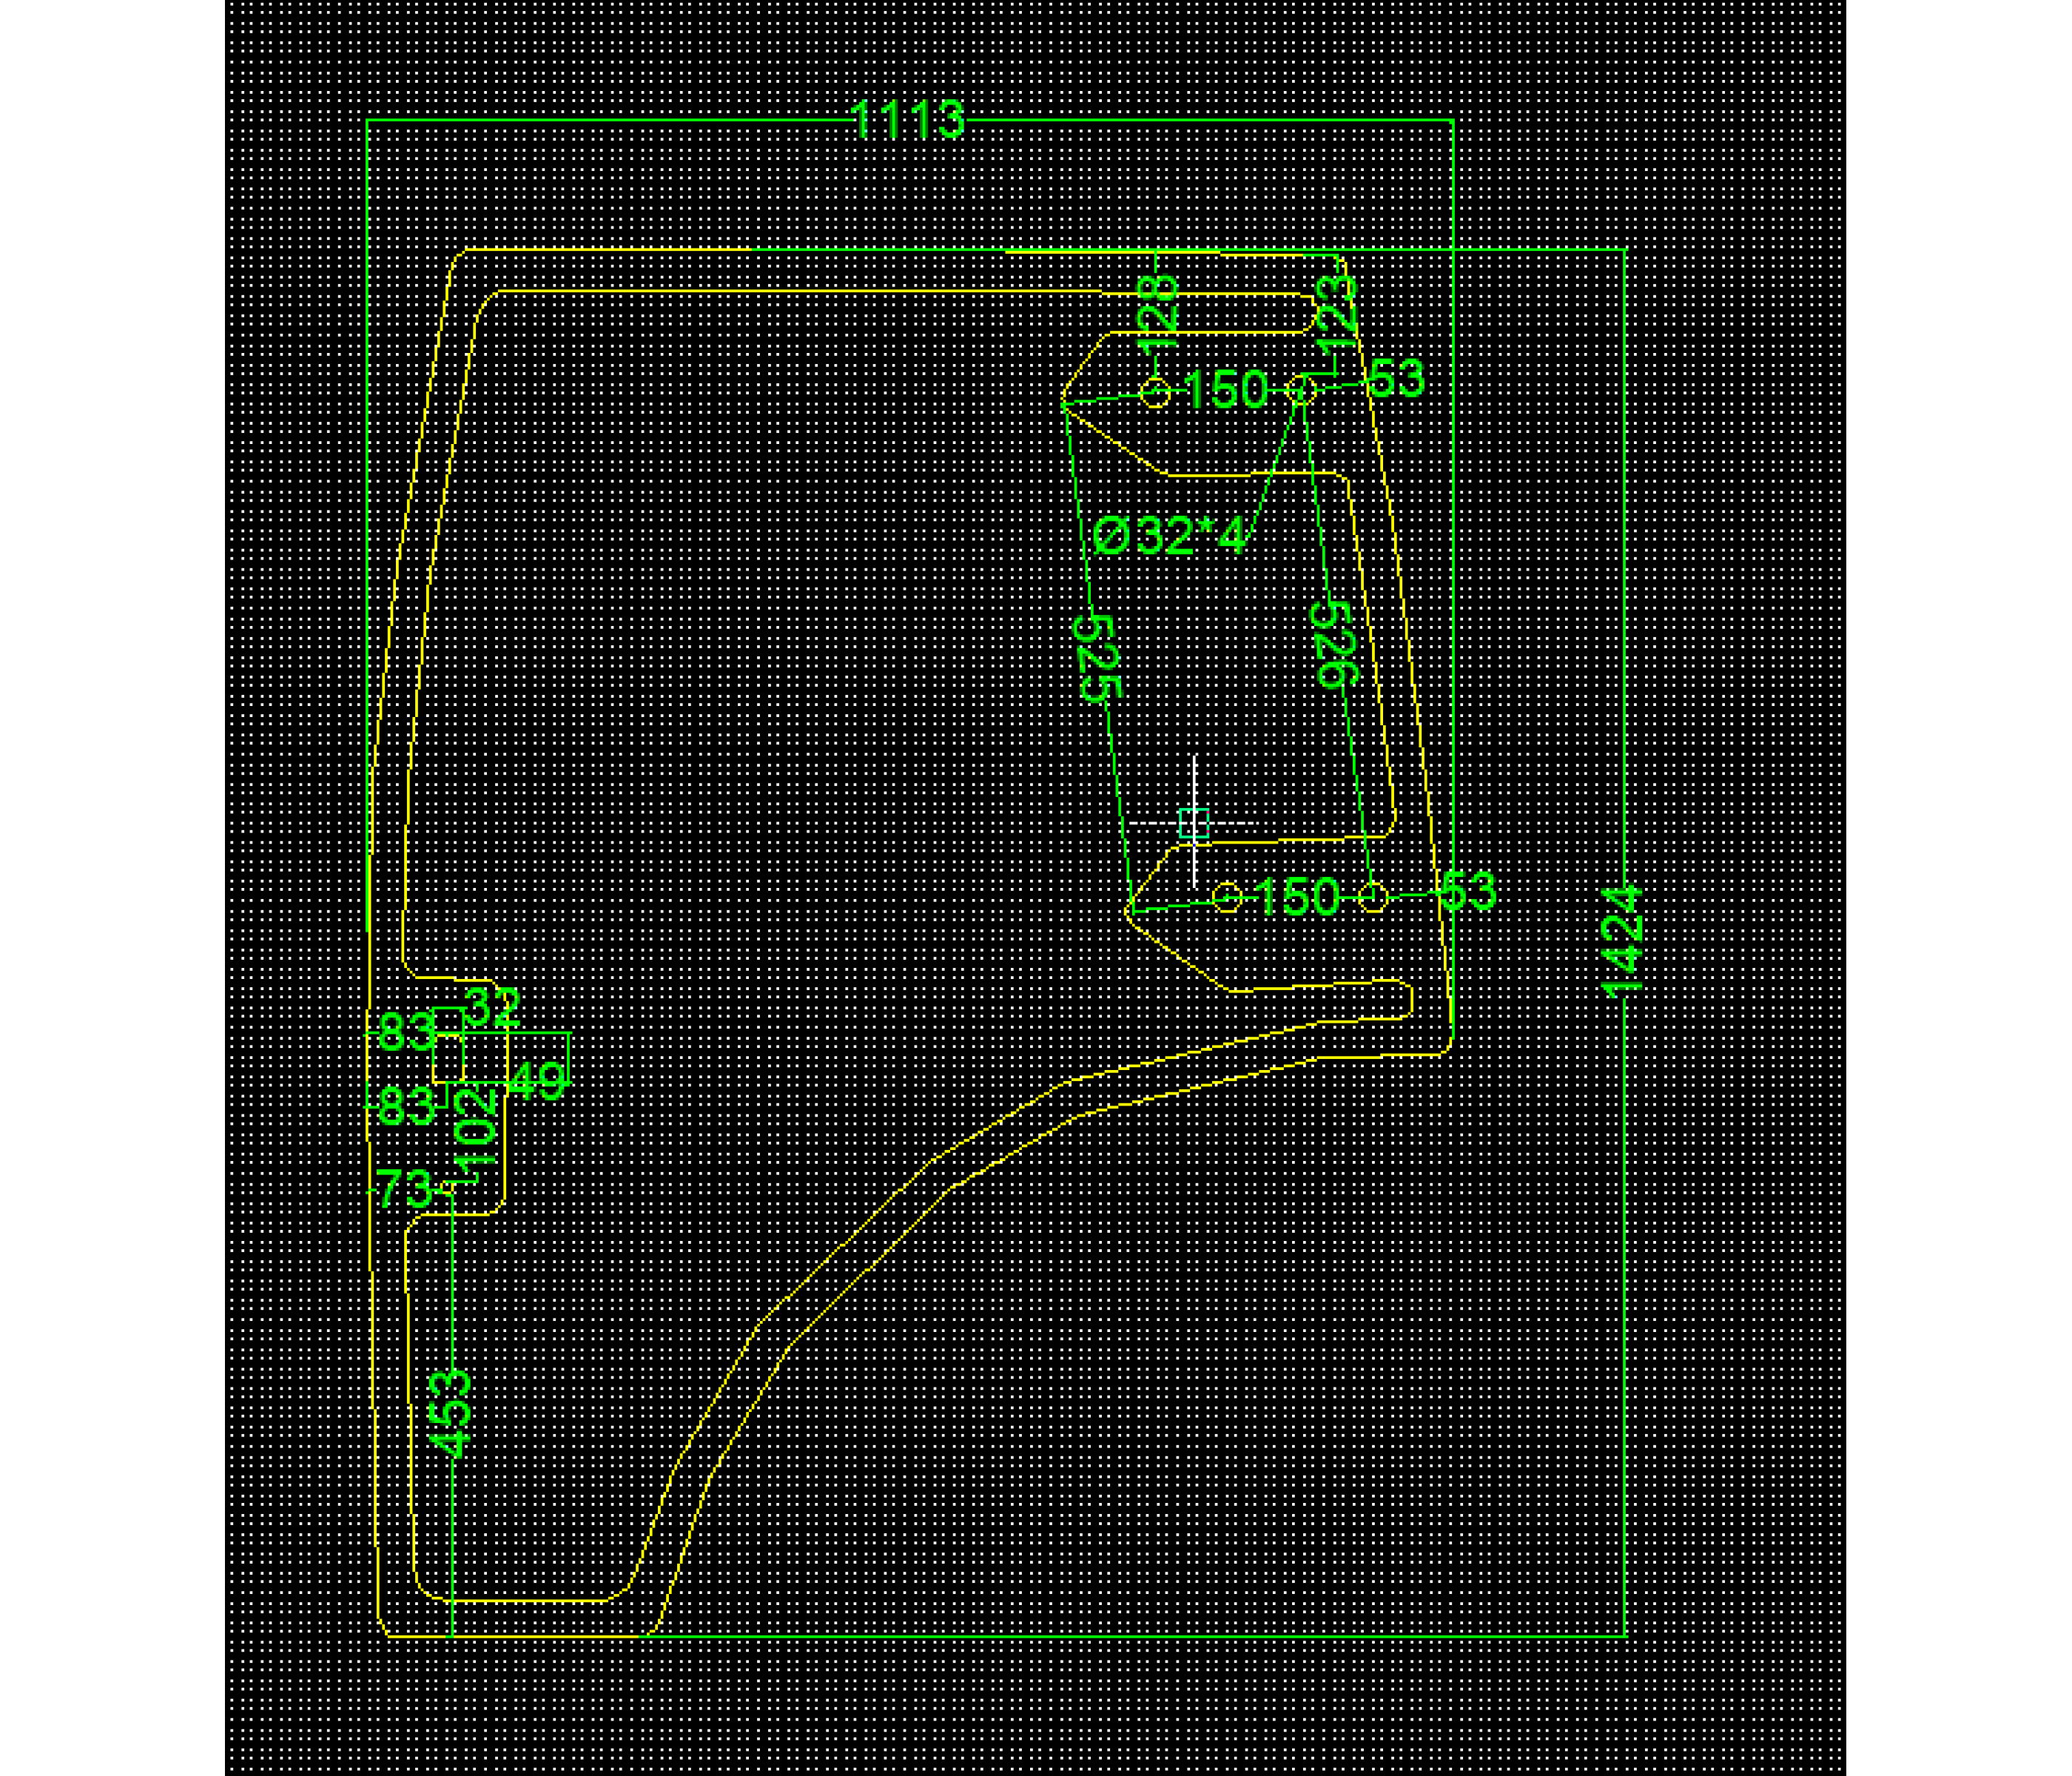Pick the 526 dimension label

[x=1336, y=645]
